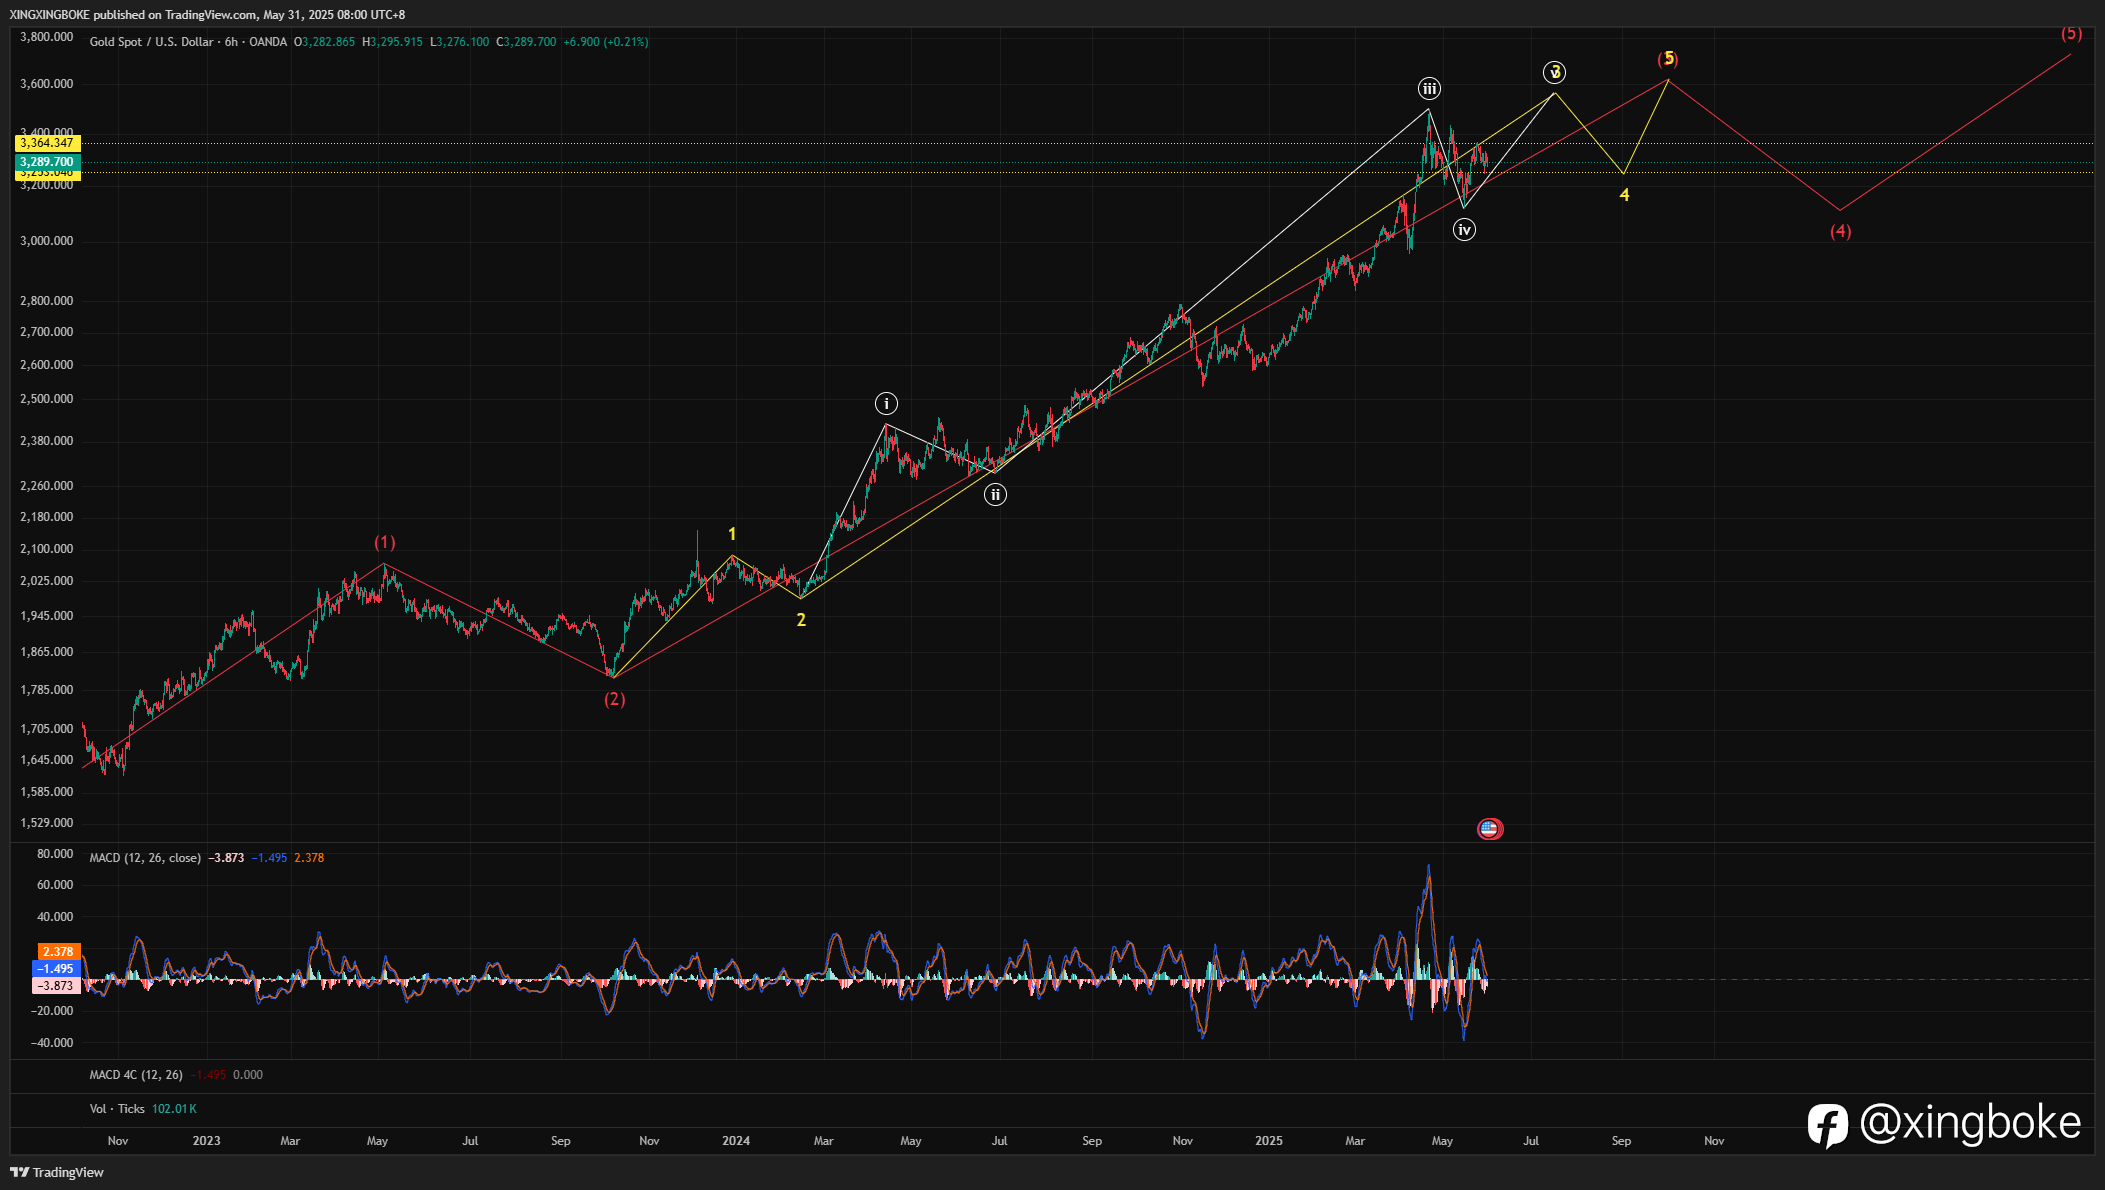
Task: Click the 2025 time axis label
Action: [1269, 1141]
